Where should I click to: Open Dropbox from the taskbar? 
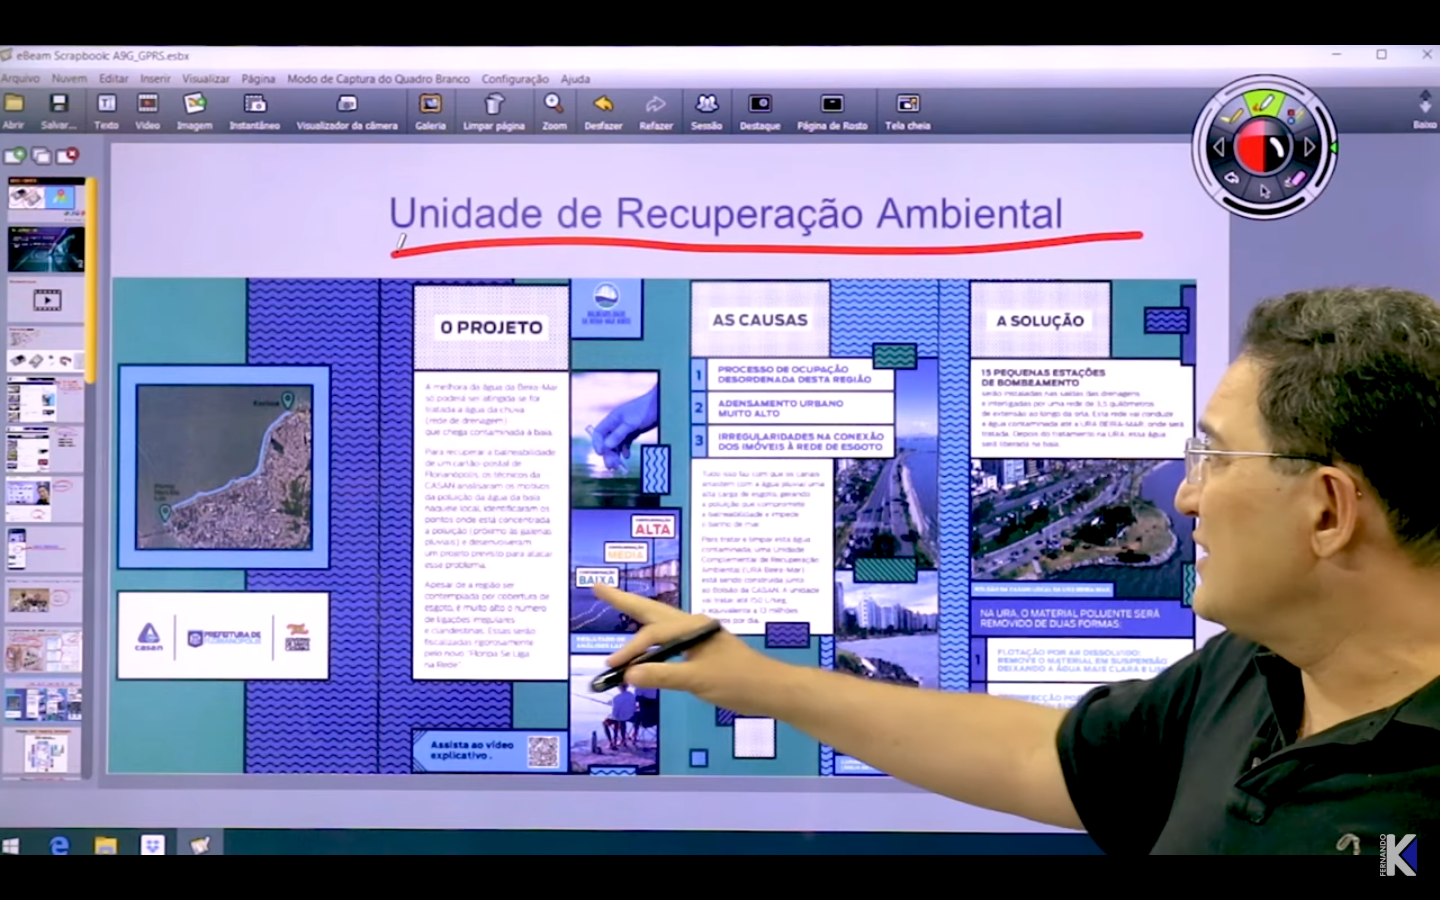[x=152, y=846]
